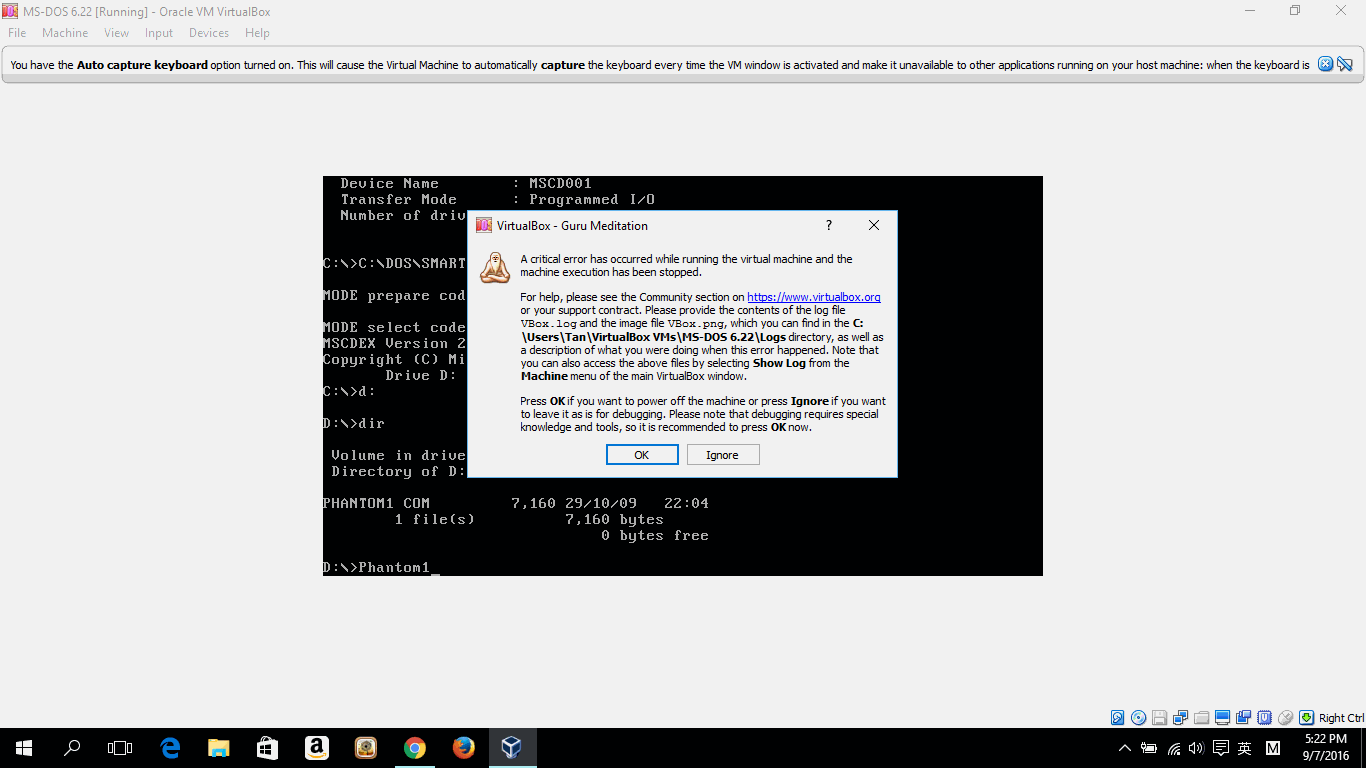
Task: Open the Wi-Fi network flyout in system tray
Action: point(1173,748)
